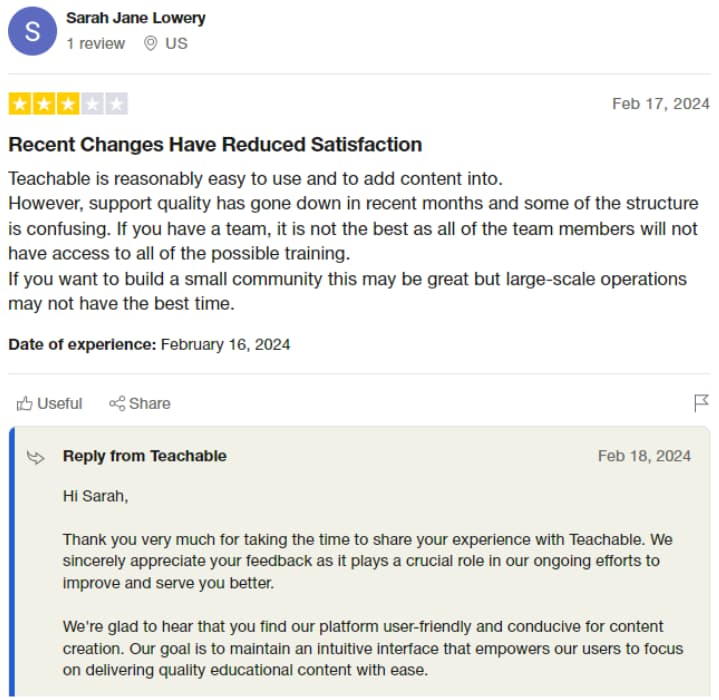Flag this review using the flag icon
This screenshot has height=700, width=719.
pyautogui.click(x=701, y=403)
